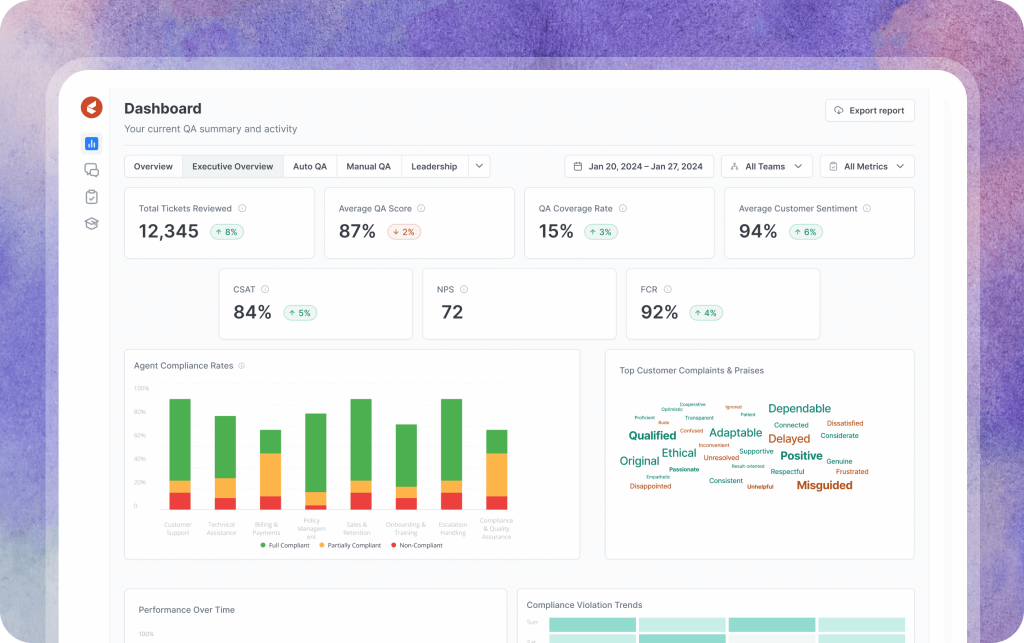Screen dimensions: 1024x643
Task: Click the Export report button
Action: click(870, 110)
